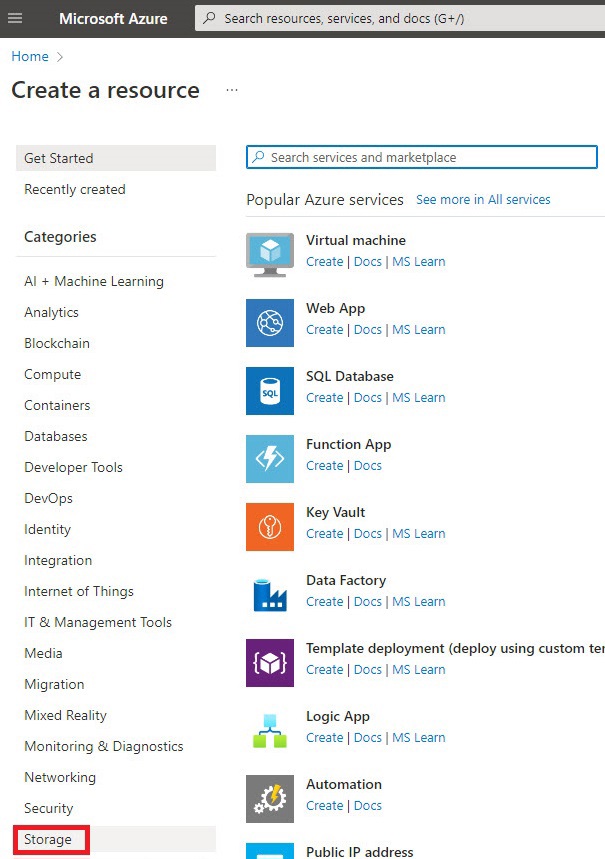
Task: Open IT & Management Tools category
Action: pyautogui.click(x=98, y=622)
